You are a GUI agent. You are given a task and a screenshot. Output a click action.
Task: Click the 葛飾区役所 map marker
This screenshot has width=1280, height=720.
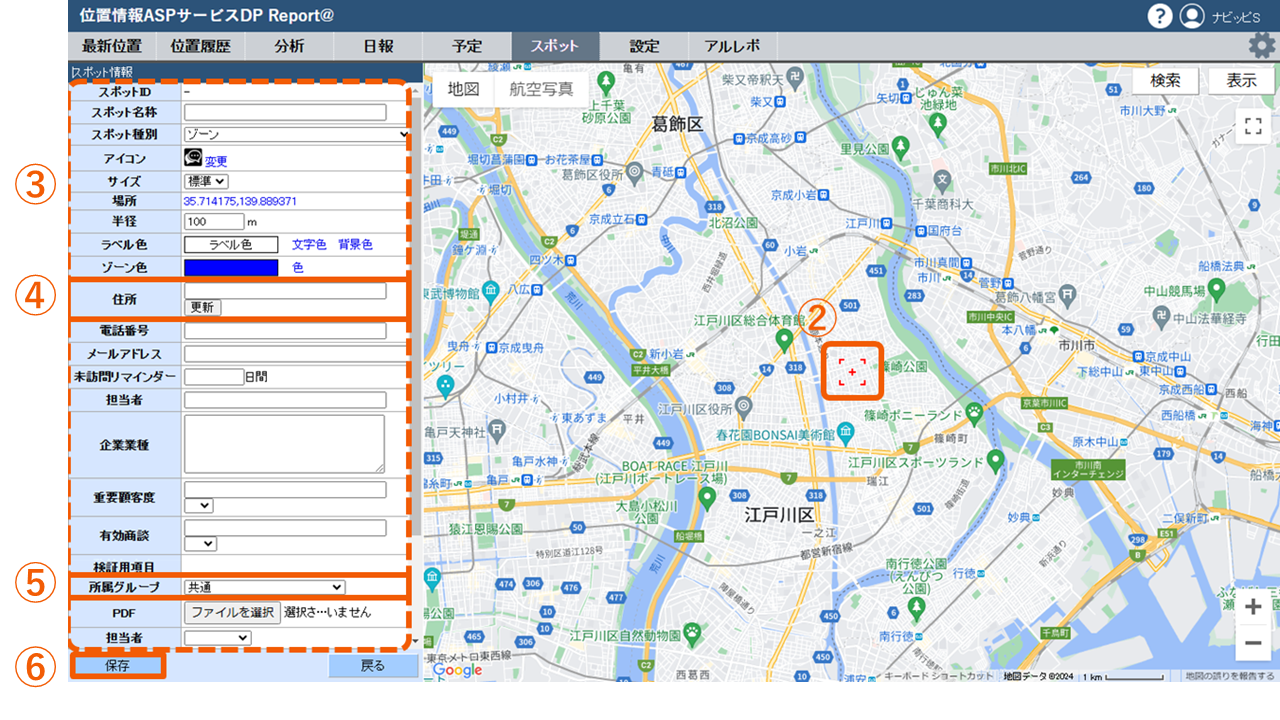pos(636,173)
